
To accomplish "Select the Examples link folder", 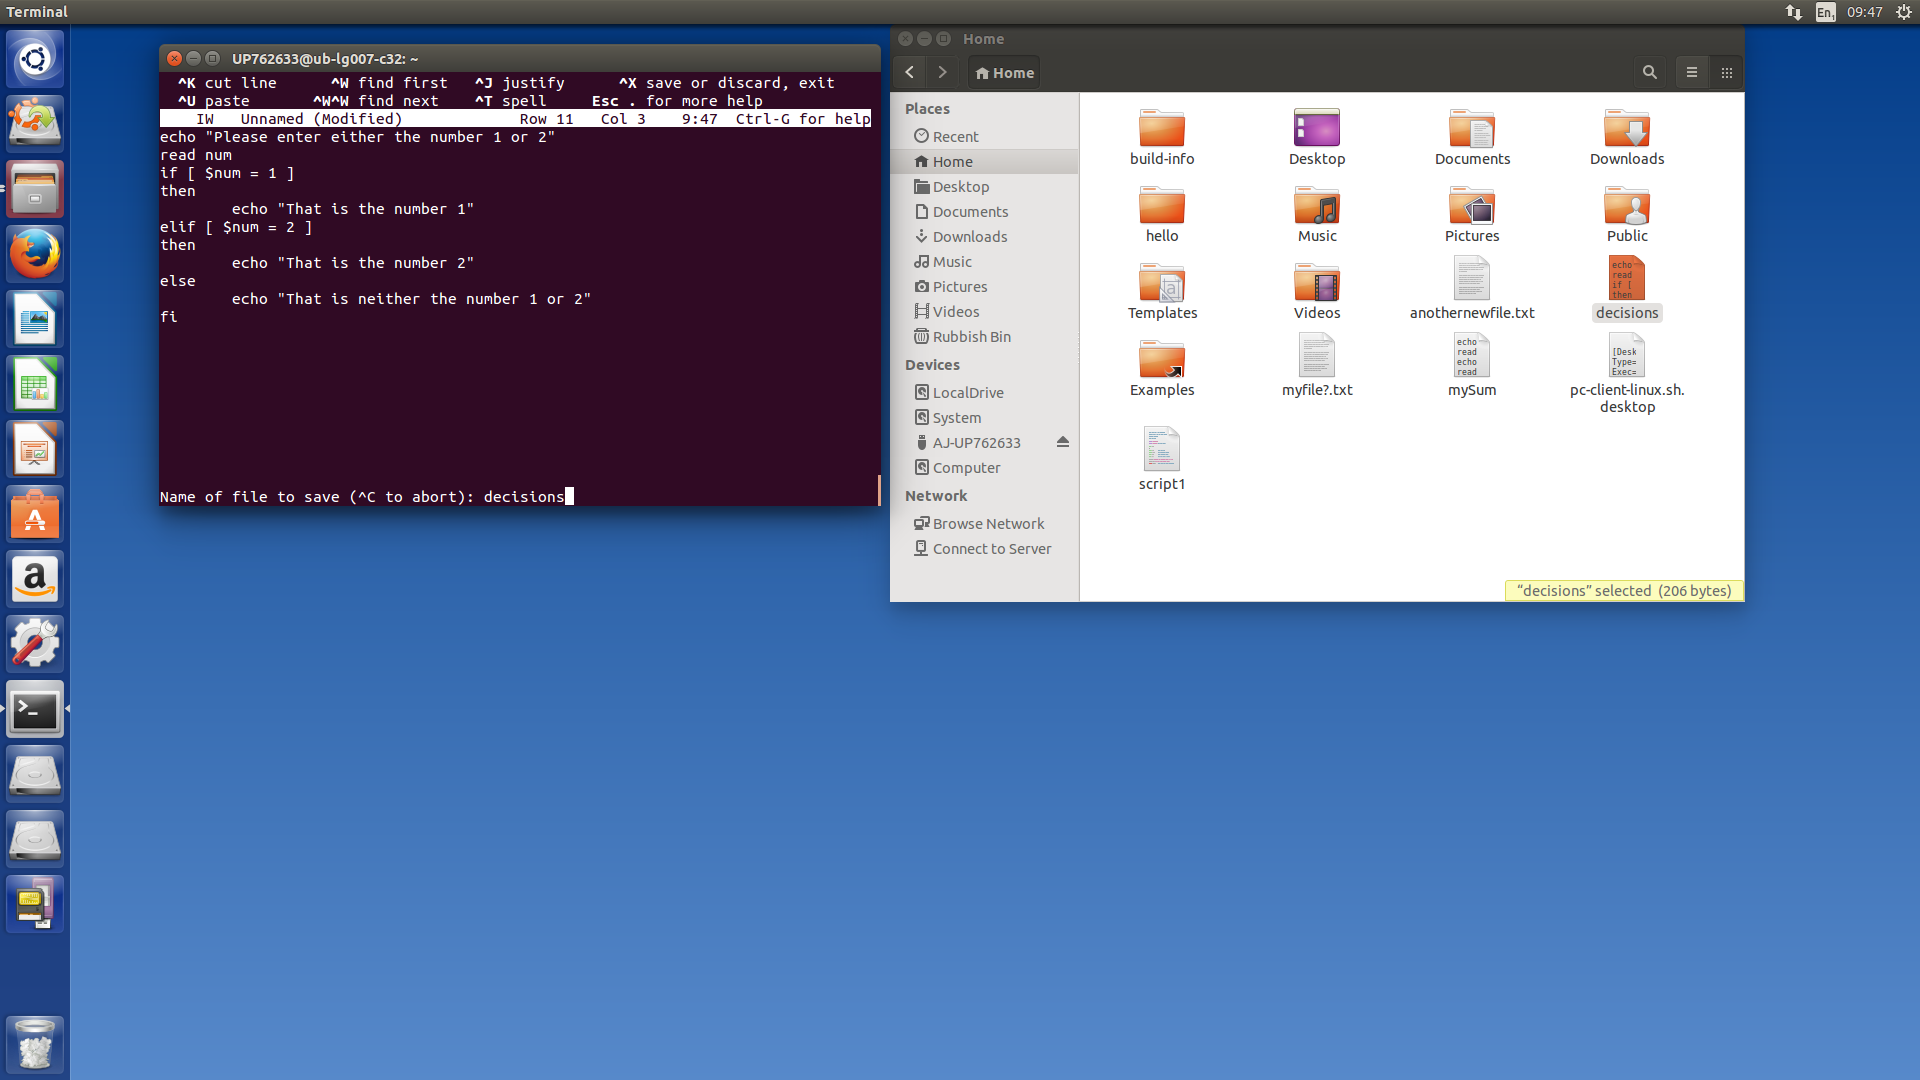I will 1162,368.
